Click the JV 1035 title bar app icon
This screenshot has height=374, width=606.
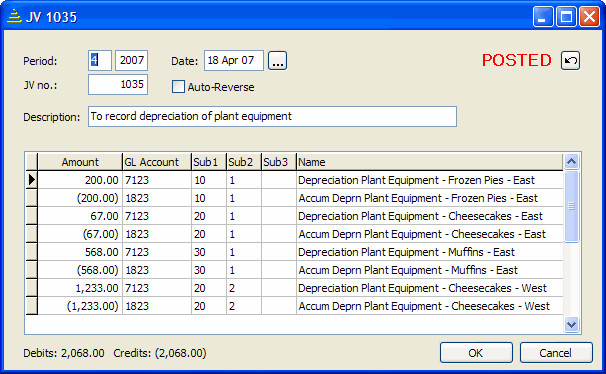point(14,17)
